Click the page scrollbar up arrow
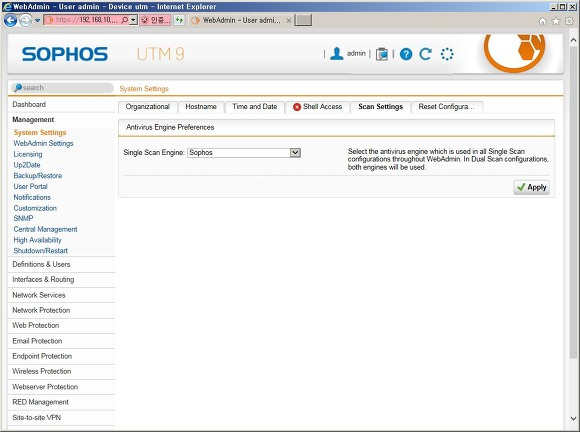This screenshot has height=432, width=580. [573, 40]
